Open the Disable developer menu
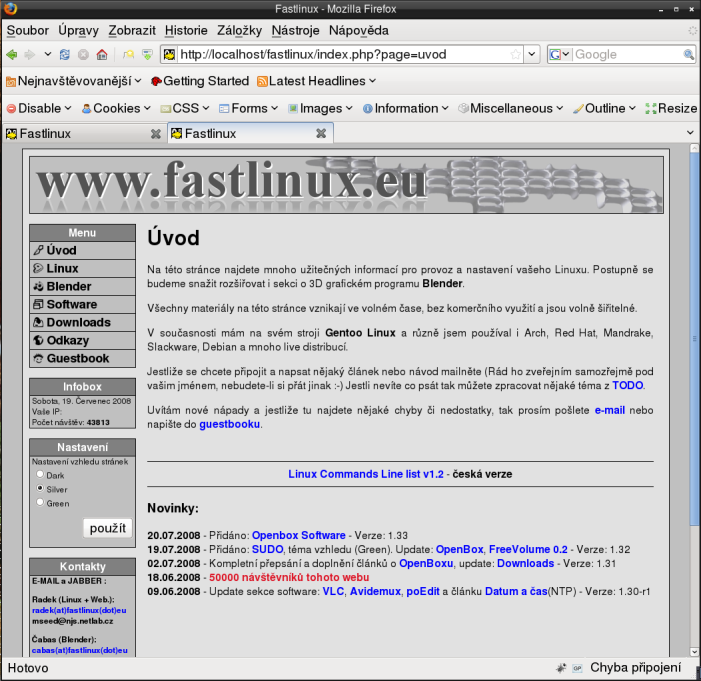 point(39,108)
